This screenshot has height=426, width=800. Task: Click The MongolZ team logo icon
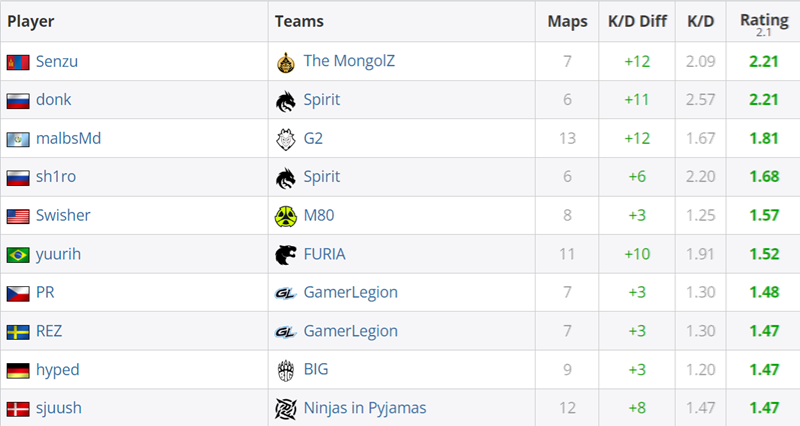(286, 62)
